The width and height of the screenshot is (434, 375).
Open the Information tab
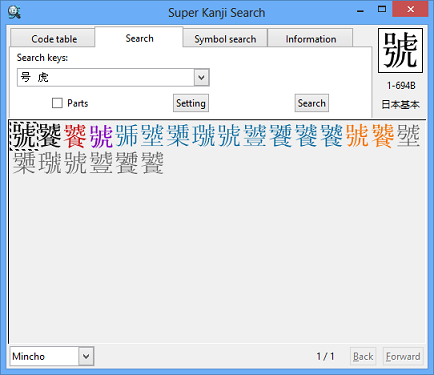coord(311,39)
